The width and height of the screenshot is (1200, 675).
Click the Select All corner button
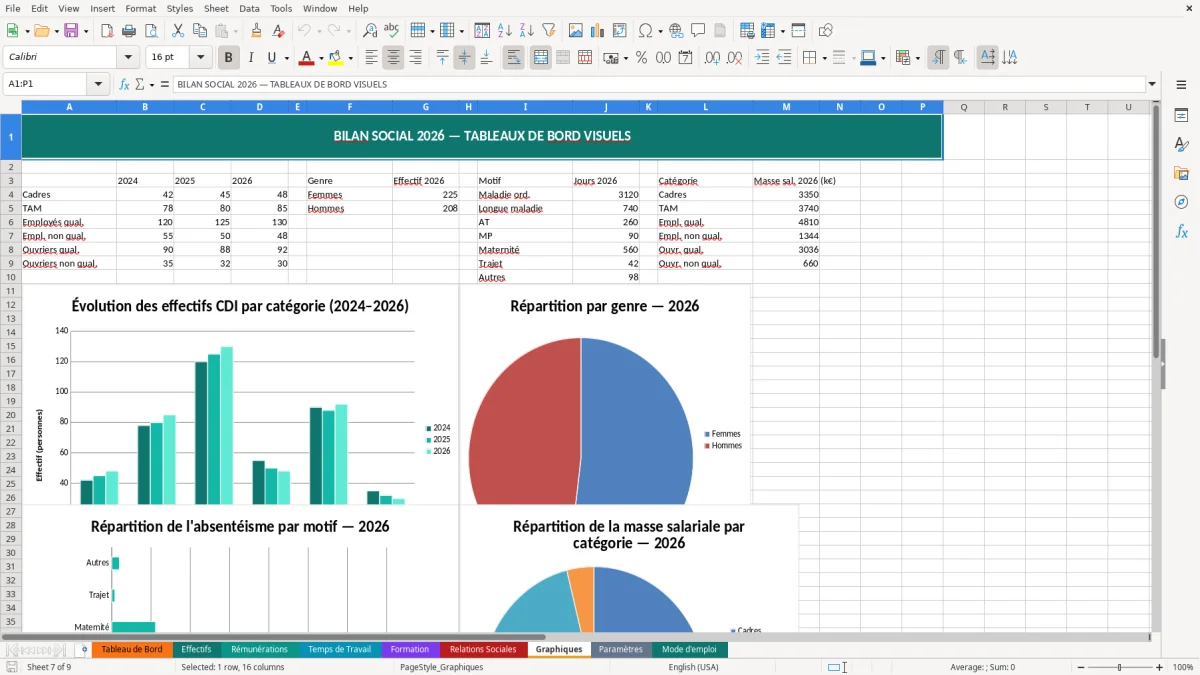(x=11, y=107)
